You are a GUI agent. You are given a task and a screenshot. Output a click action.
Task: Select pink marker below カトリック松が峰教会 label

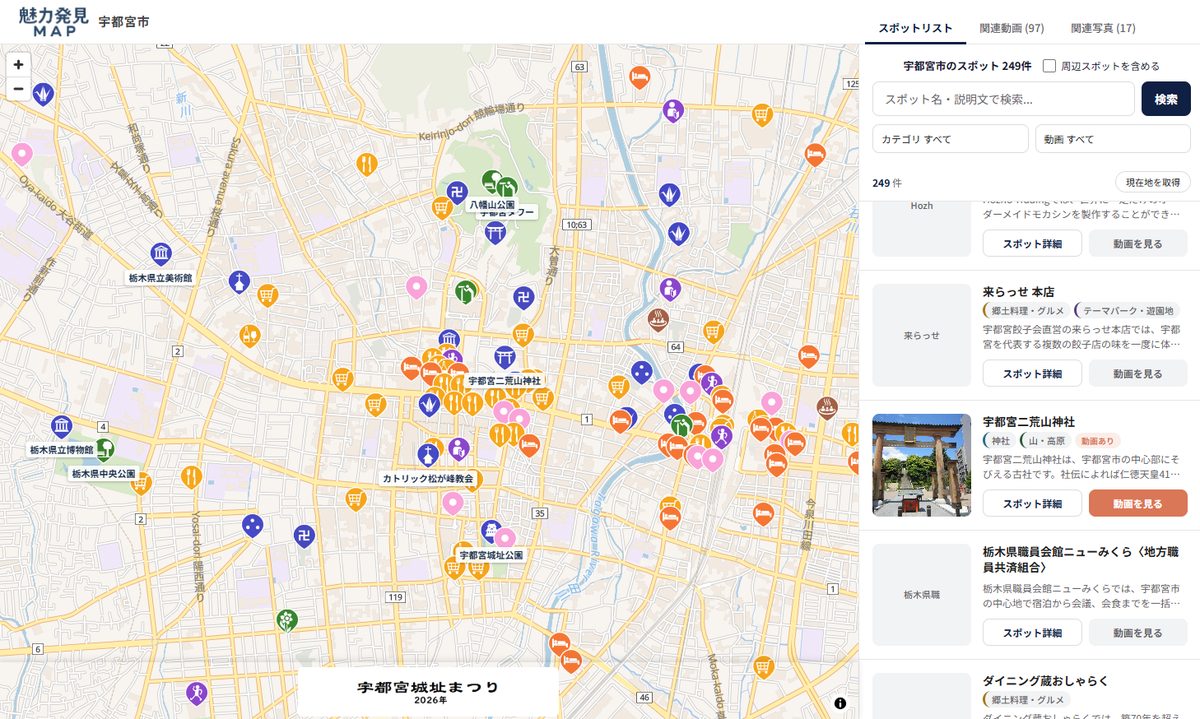pos(453,502)
